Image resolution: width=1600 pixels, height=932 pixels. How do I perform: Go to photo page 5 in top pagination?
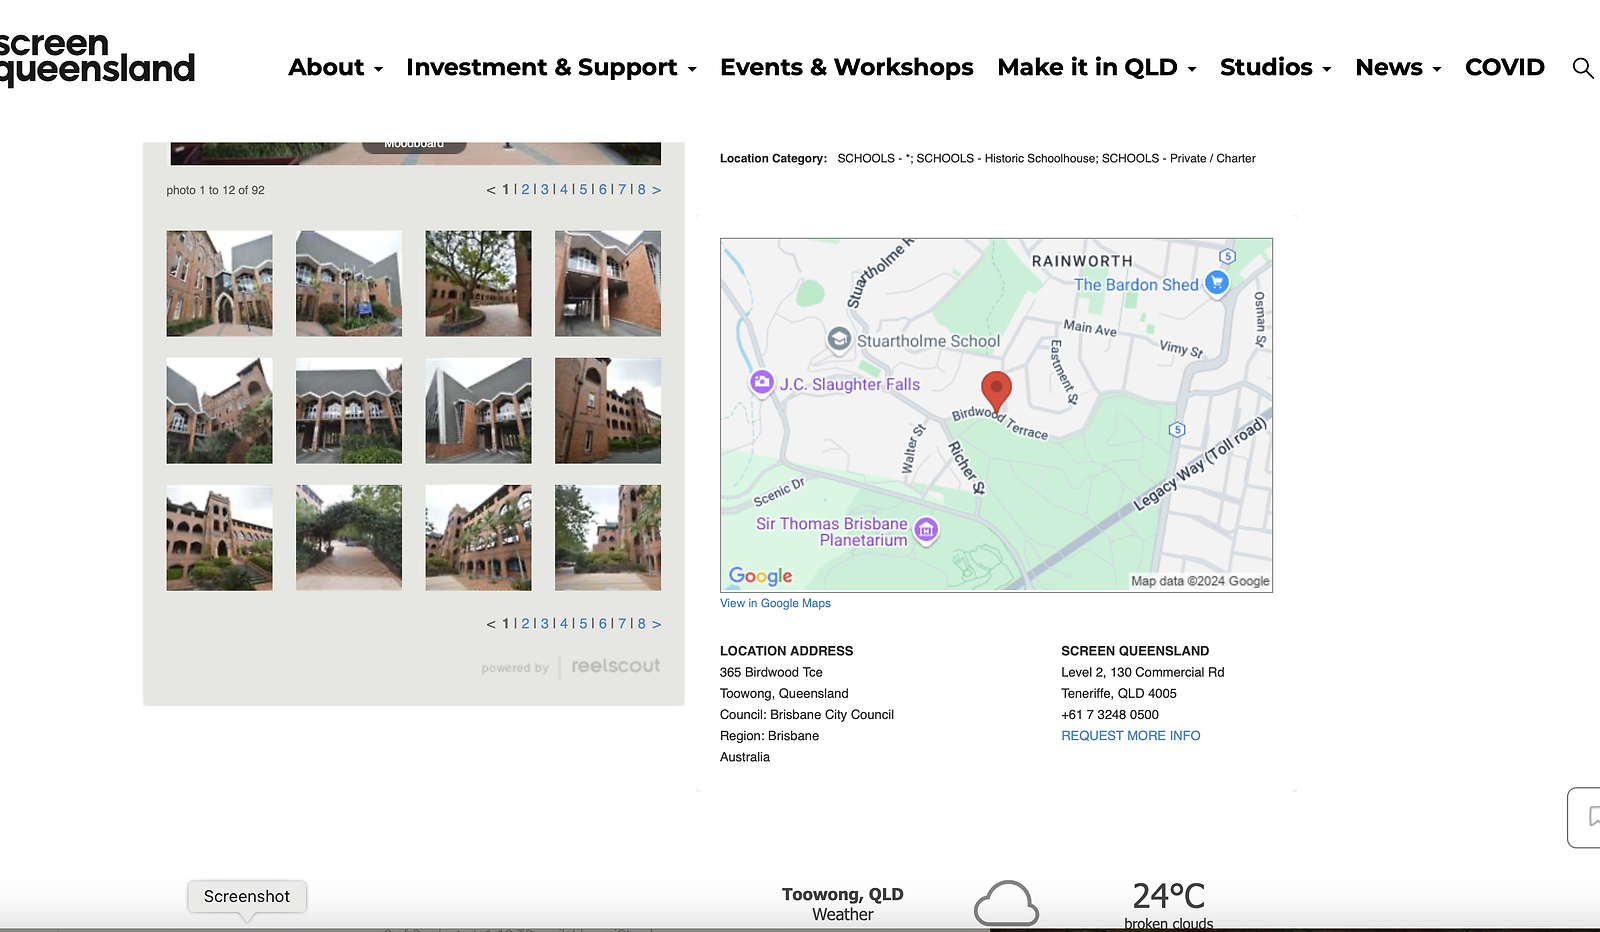tap(583, 189)
